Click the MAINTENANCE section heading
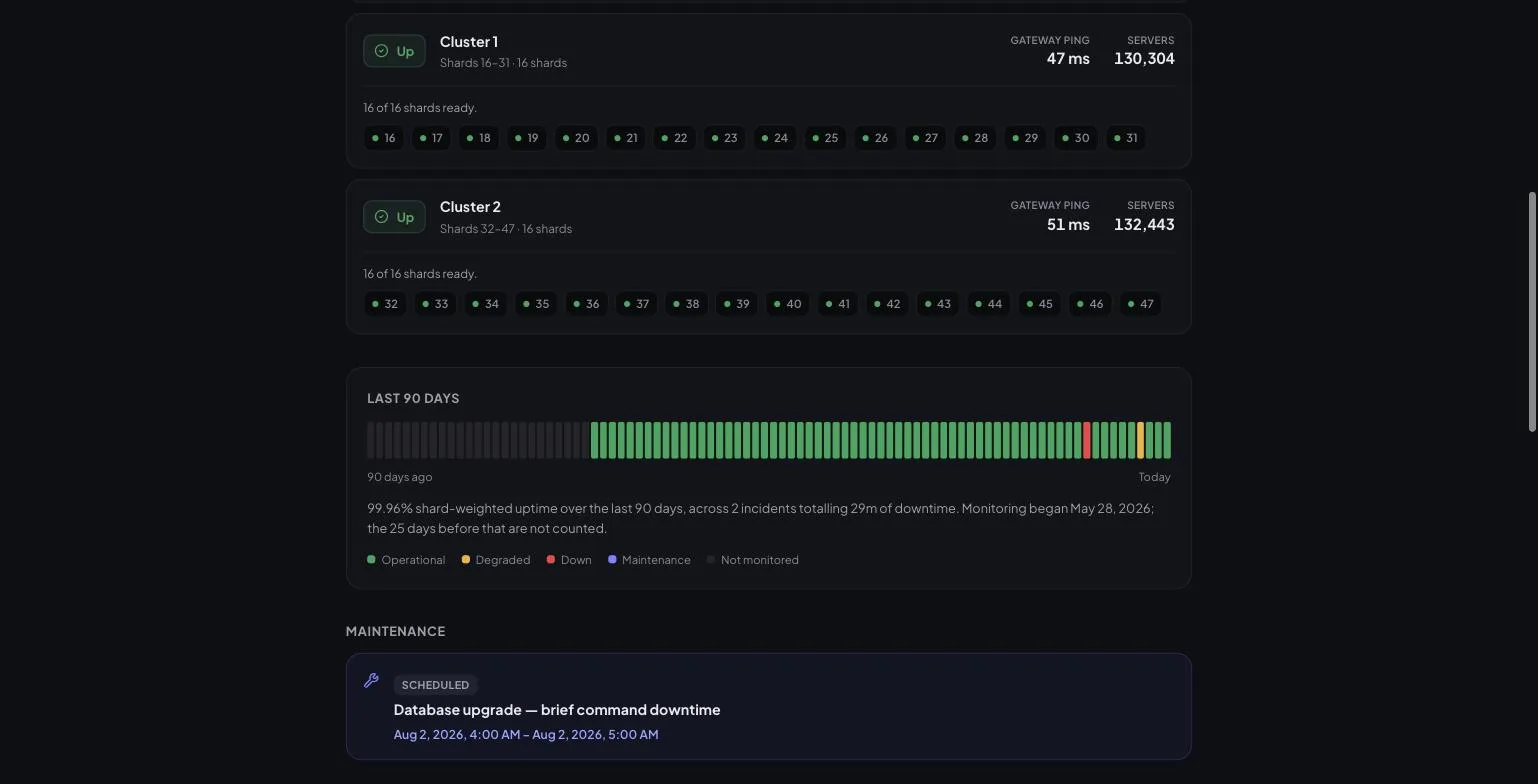 [x=395, y=631]
